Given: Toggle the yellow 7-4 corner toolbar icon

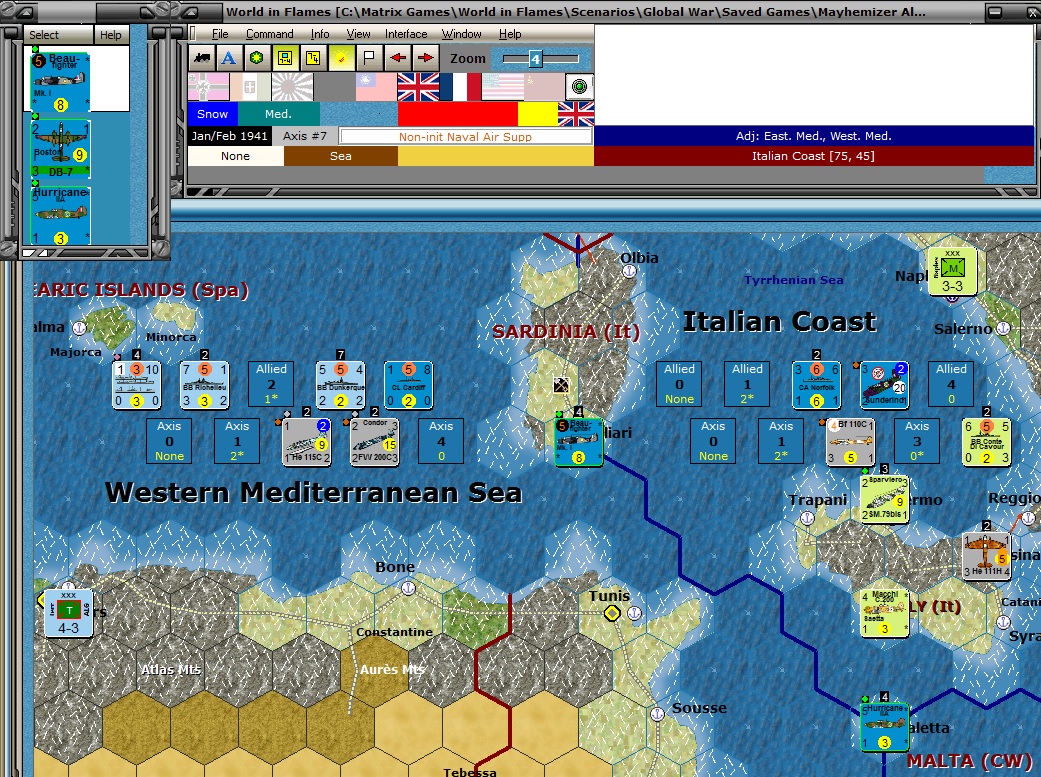Looking at the screenshot, I should pyautogui.click(x=313, y=58).
